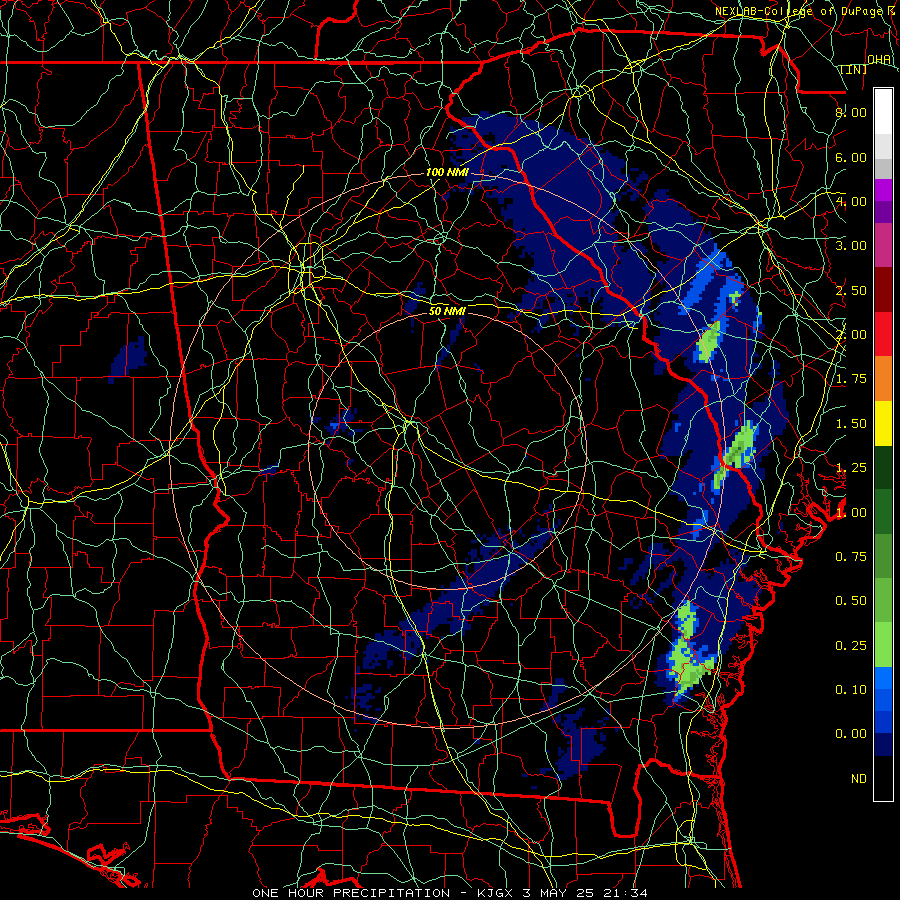The width and height of the screenshot is (900, 900).
Task: Click the bright red legend swatch at 2.00
Action: point(883,334)
